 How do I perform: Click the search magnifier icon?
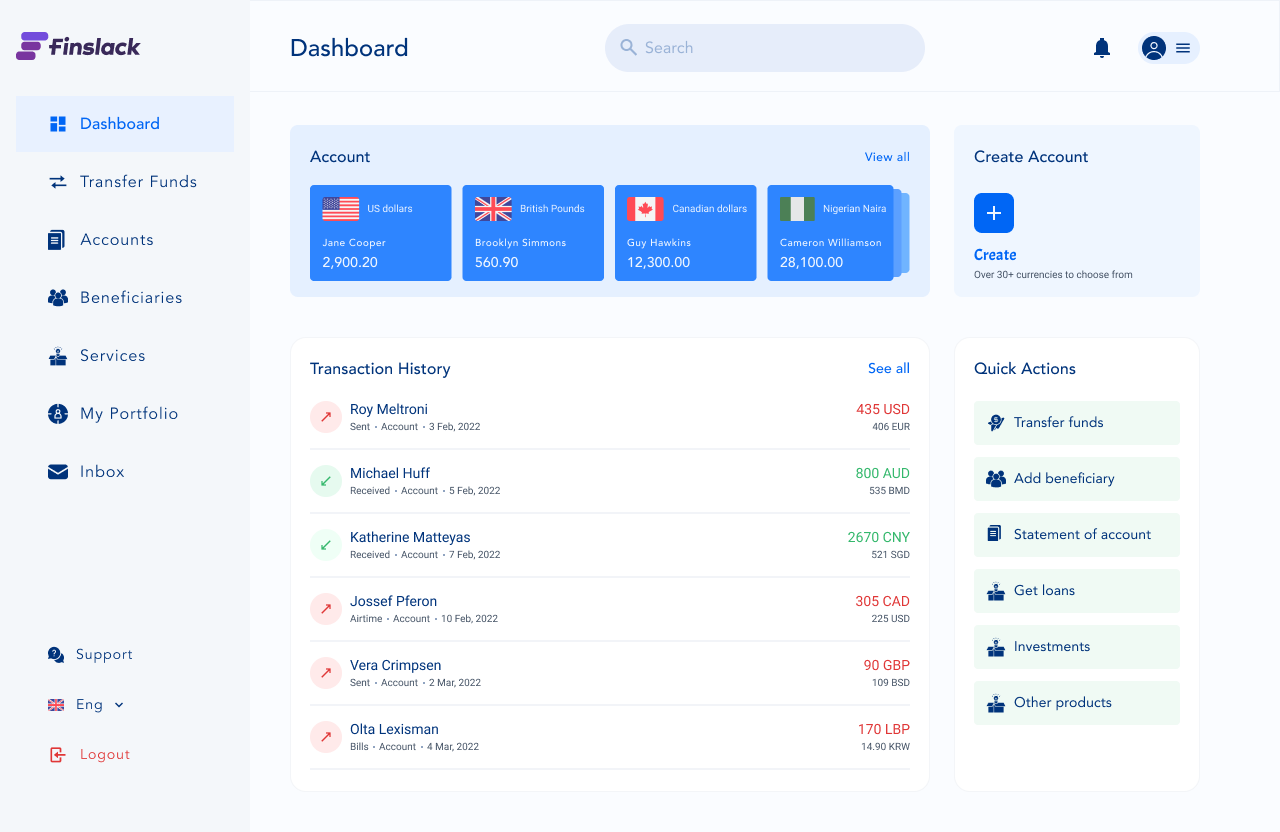pyautogui.click(x=628, y=47)
